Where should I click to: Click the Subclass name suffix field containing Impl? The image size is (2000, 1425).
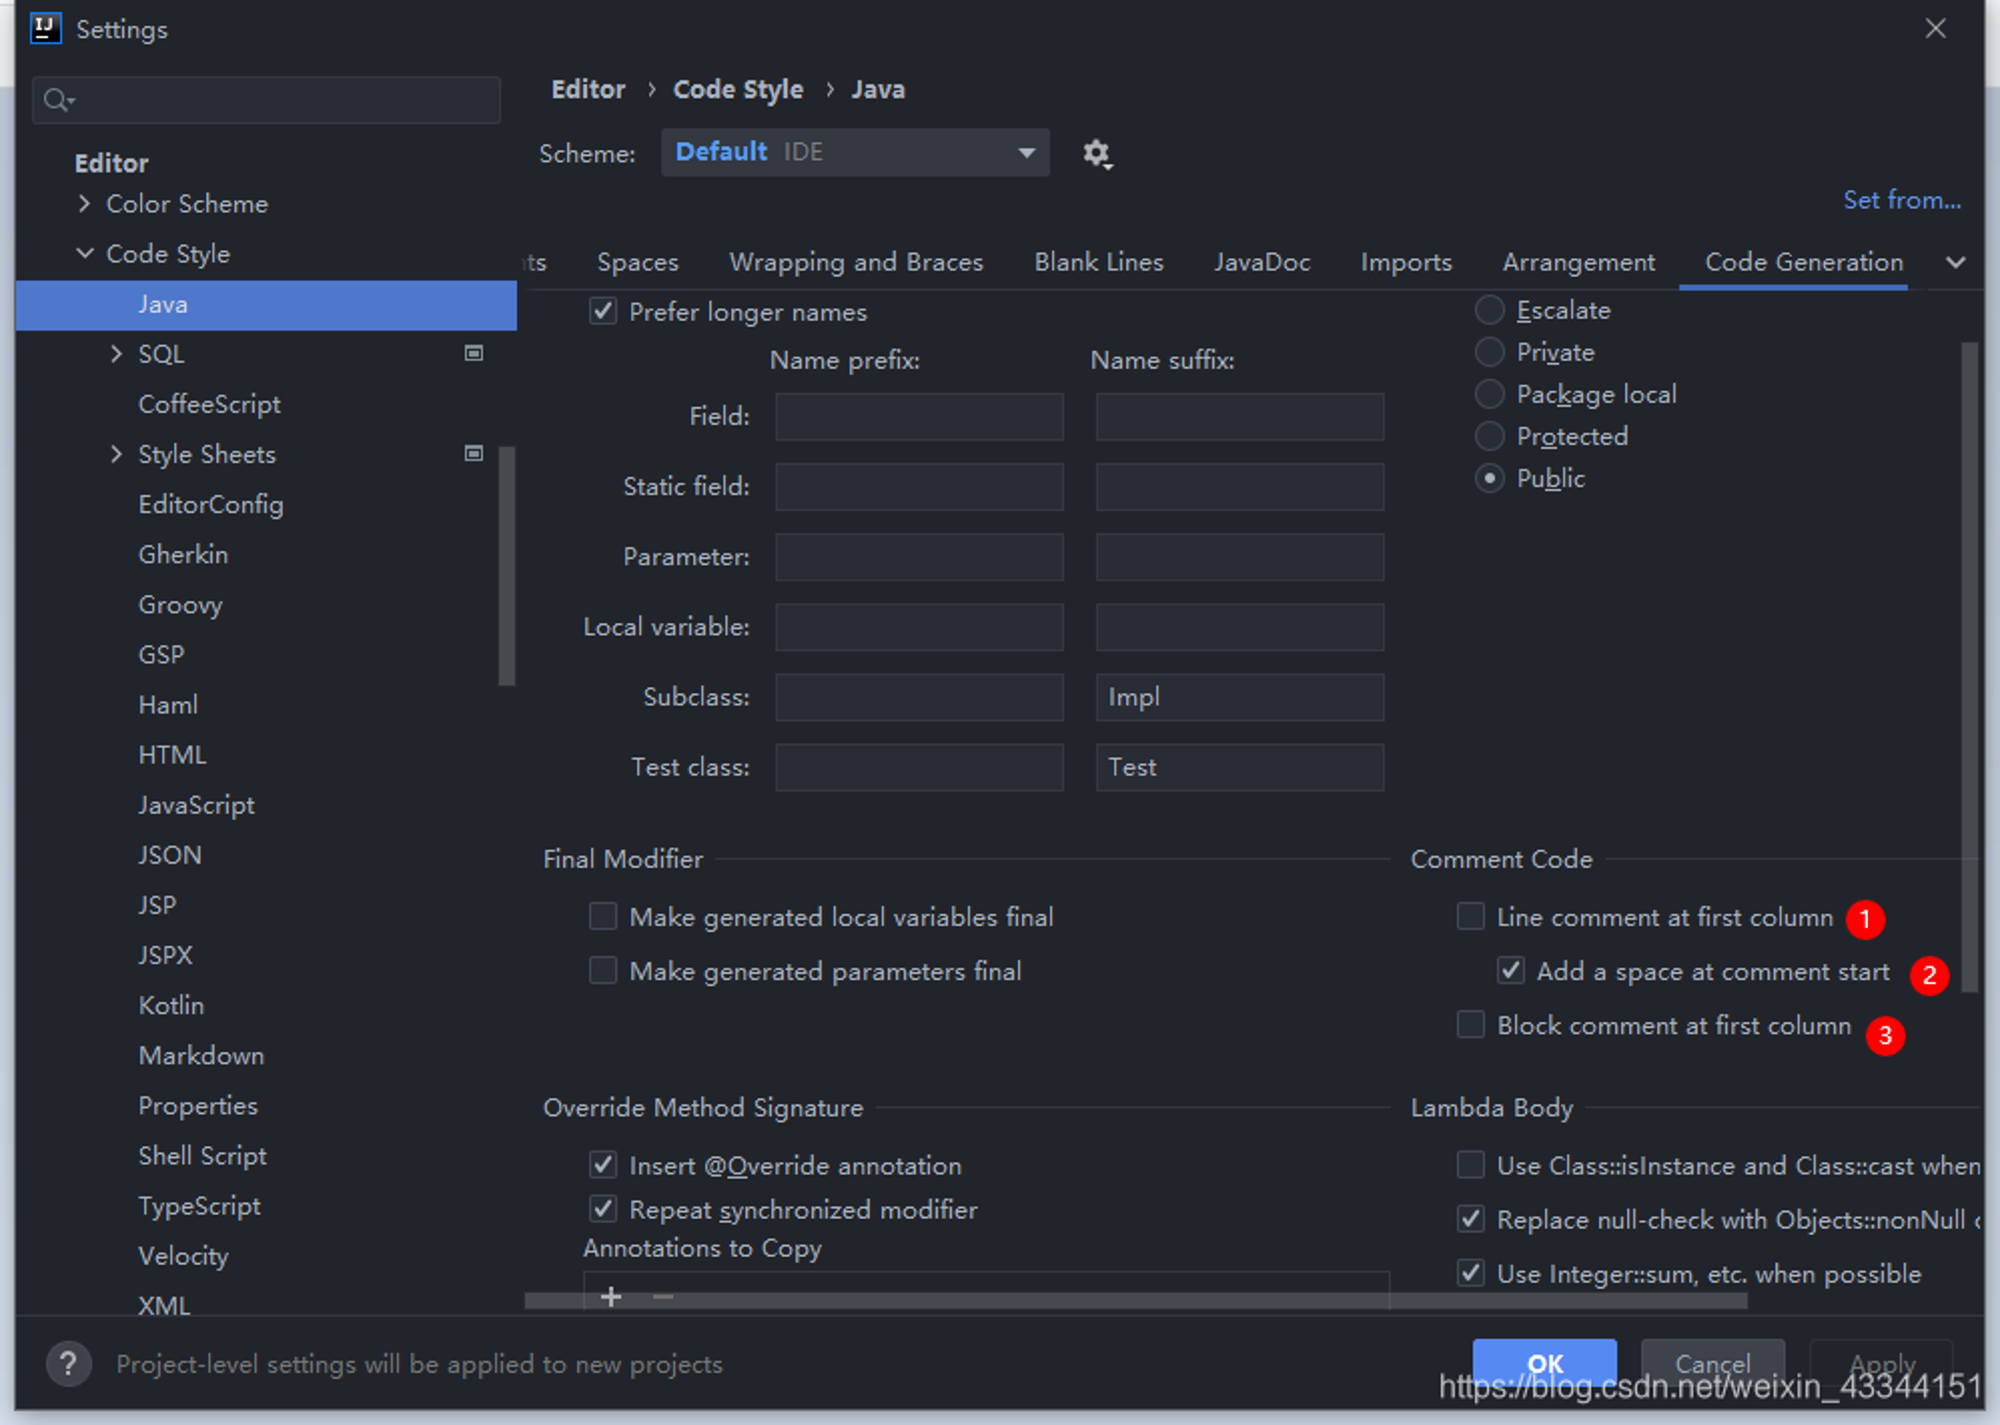tap(1240, 697)
